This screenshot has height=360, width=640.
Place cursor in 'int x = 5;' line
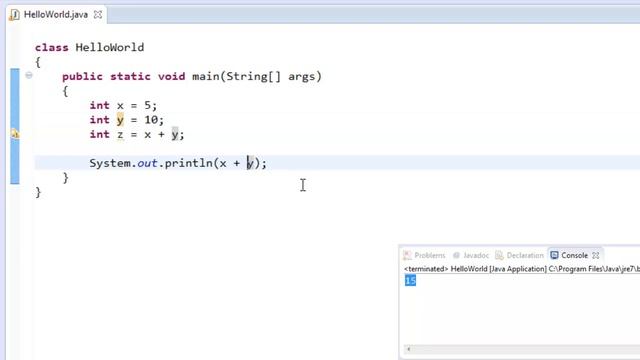point(123,105)
